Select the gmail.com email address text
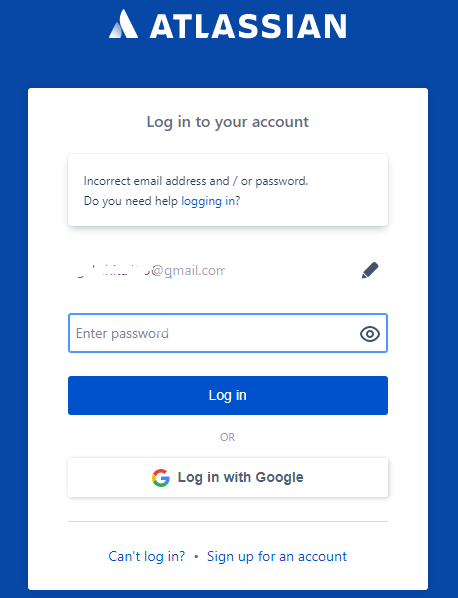The image size is (458, 598). coord(149,270)
